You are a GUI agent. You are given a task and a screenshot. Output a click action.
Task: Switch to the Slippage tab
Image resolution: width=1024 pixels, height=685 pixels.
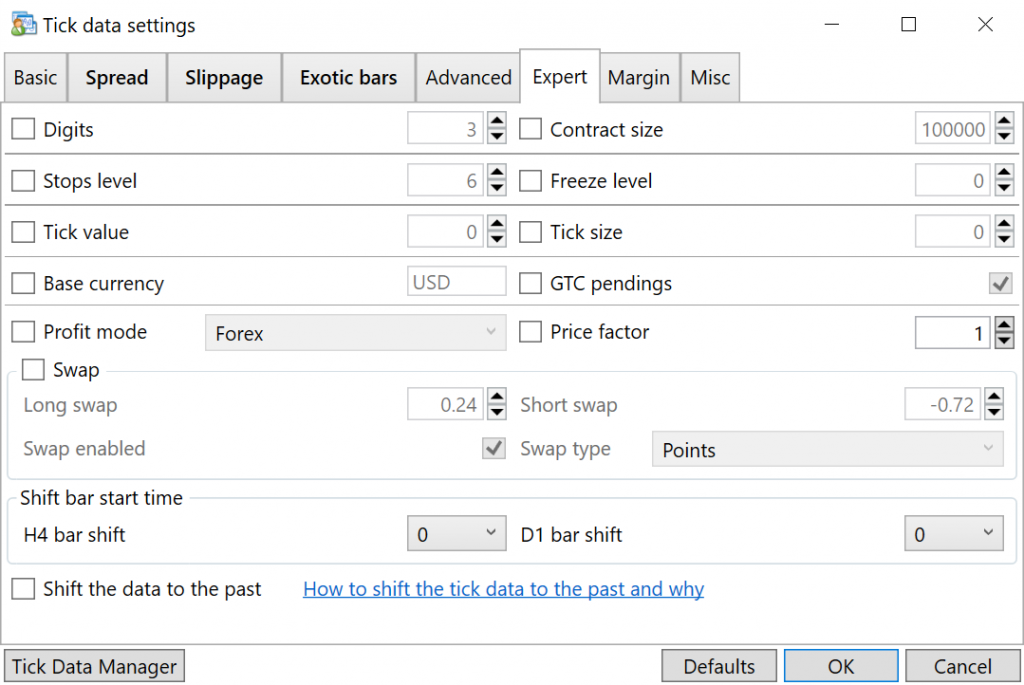click(x=224, y=78)
